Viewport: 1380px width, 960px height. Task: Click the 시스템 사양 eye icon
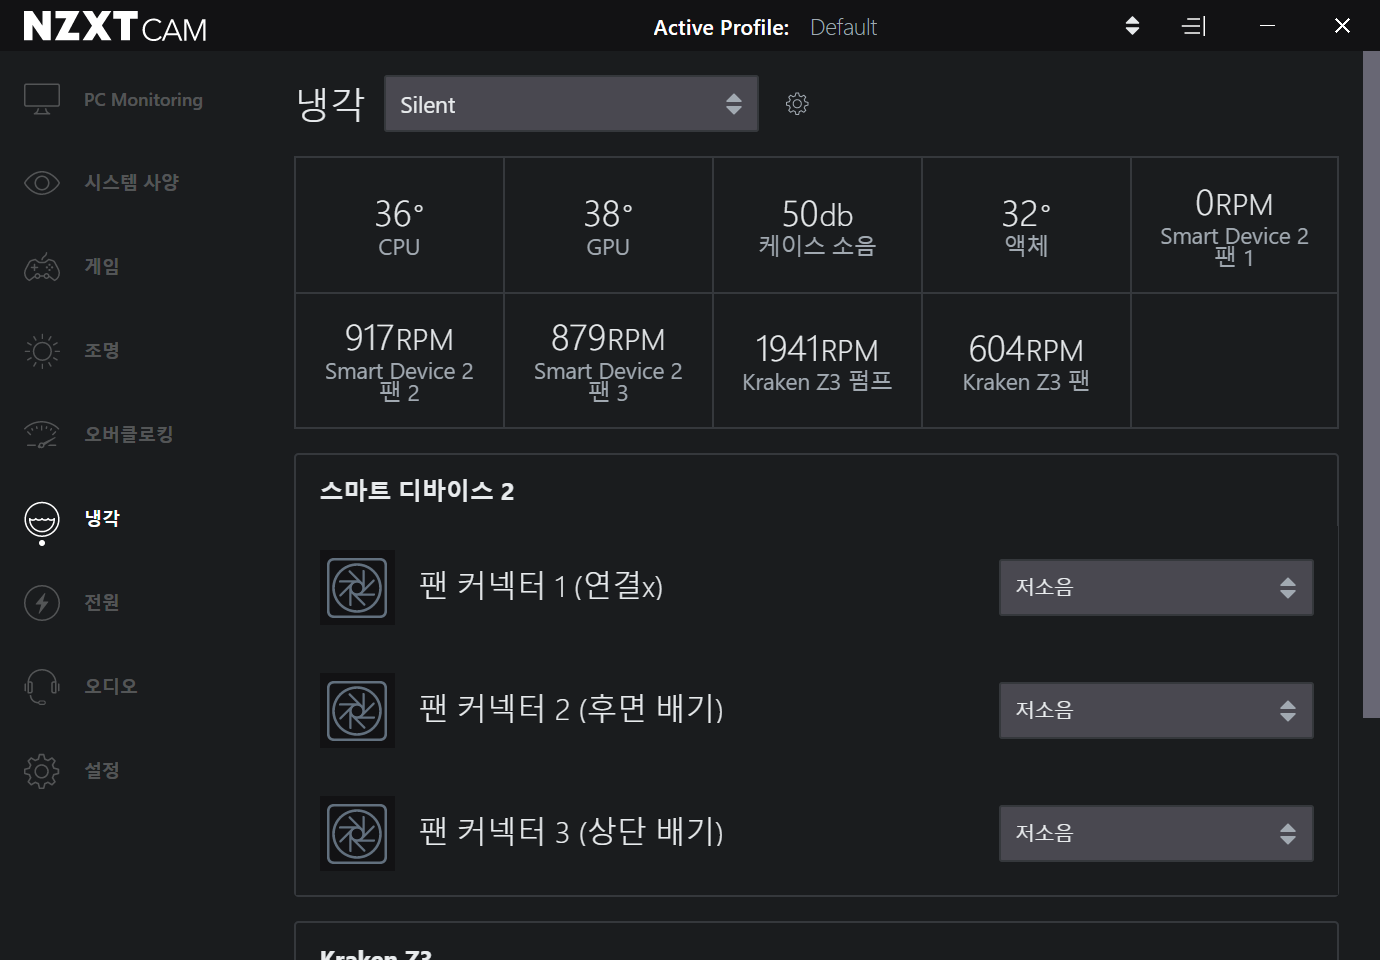tap(42, 183)
